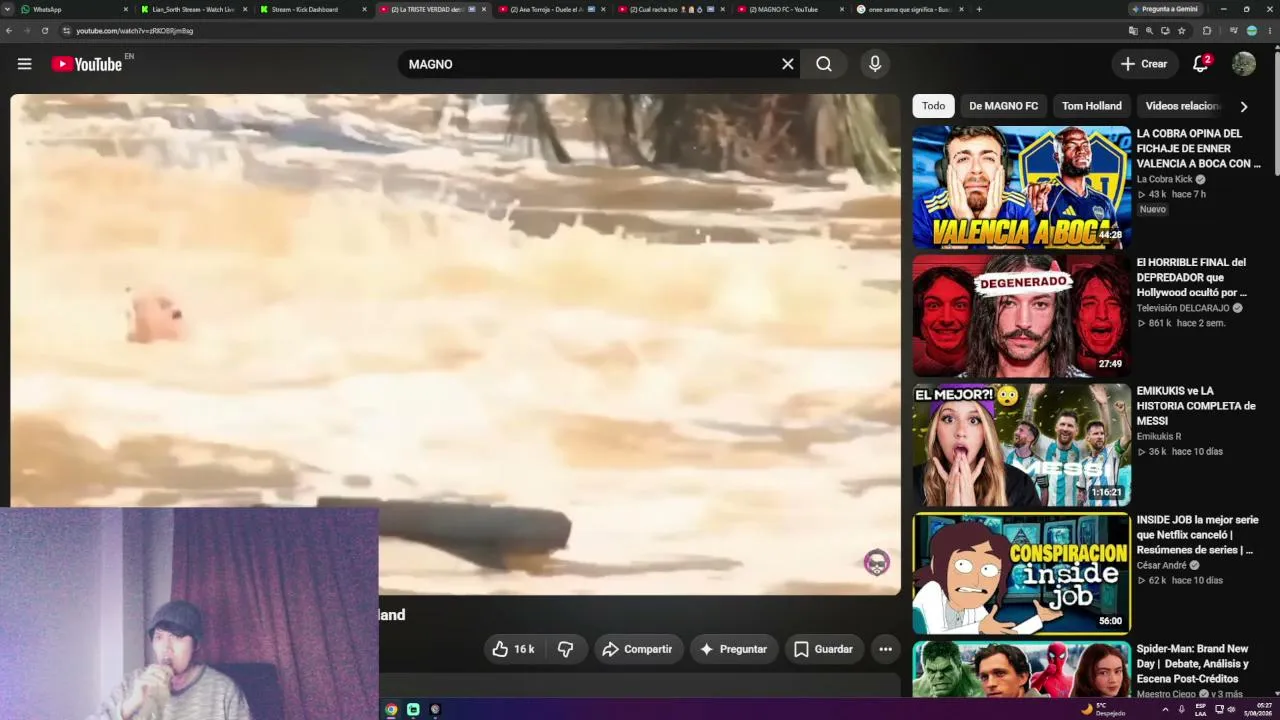Image resolution: width=1280 pixels, height=720 pixels.
Task: Show more filter chips with the arrow
Action: pyautogui.click(x=1244, y=106)
